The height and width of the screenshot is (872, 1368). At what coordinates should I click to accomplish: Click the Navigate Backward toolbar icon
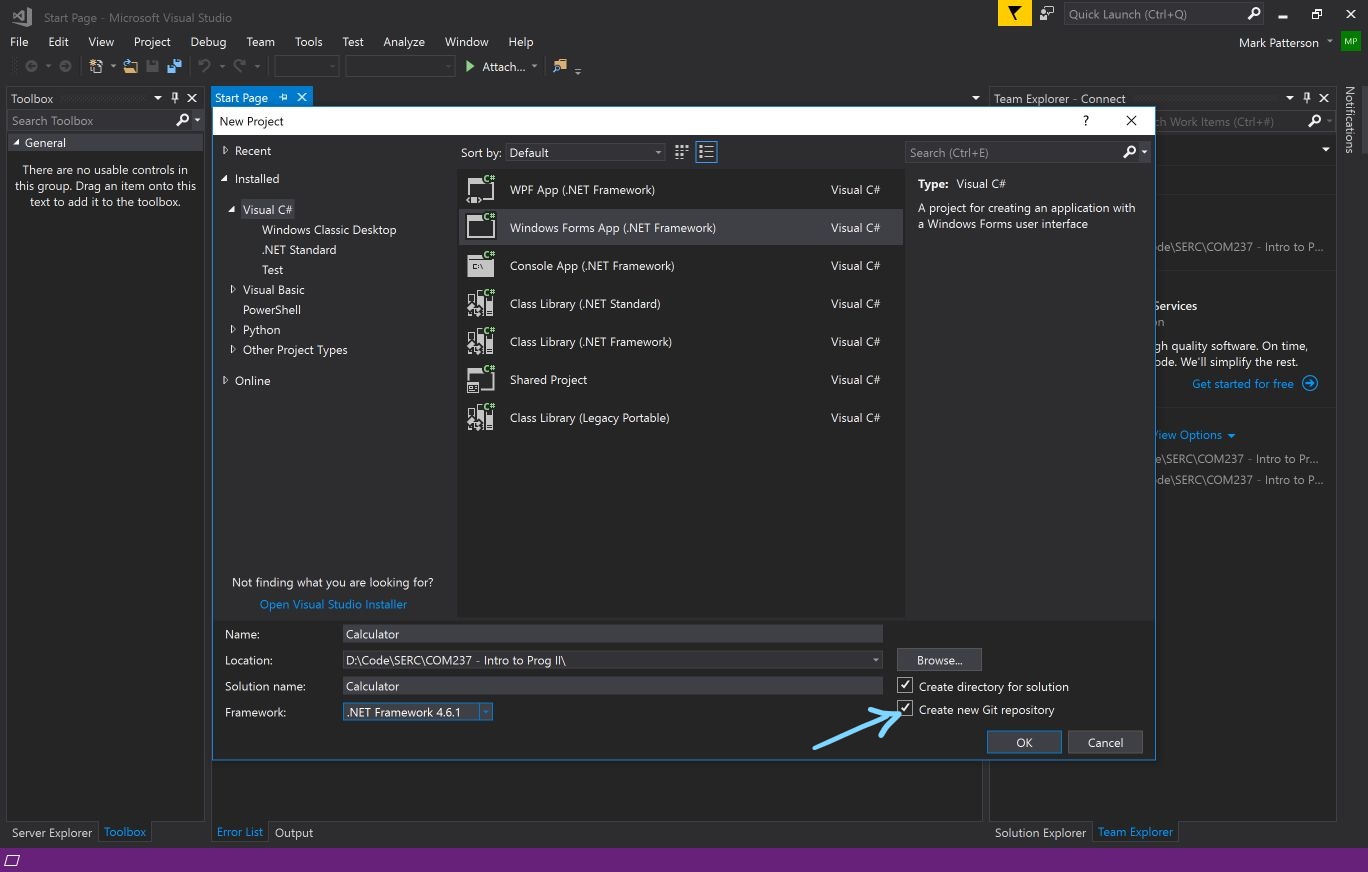(31, 66)
